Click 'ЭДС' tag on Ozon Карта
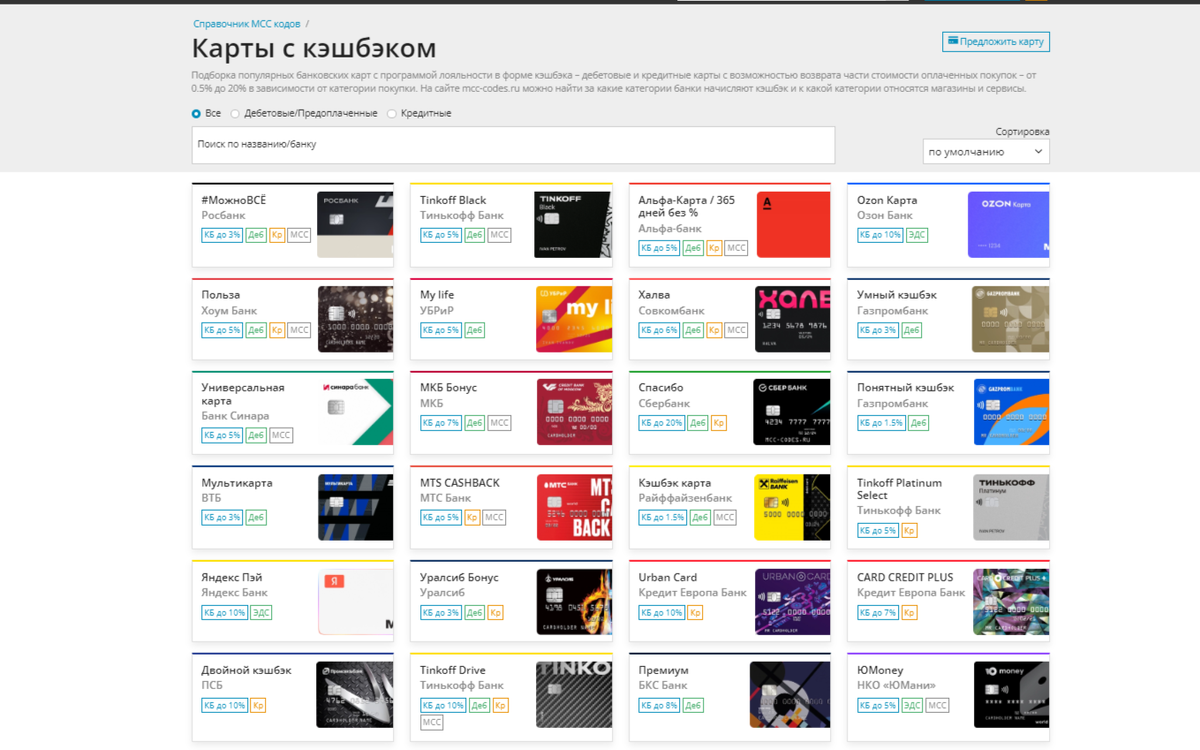The image size is (1200, 750). tap(917, 235)
